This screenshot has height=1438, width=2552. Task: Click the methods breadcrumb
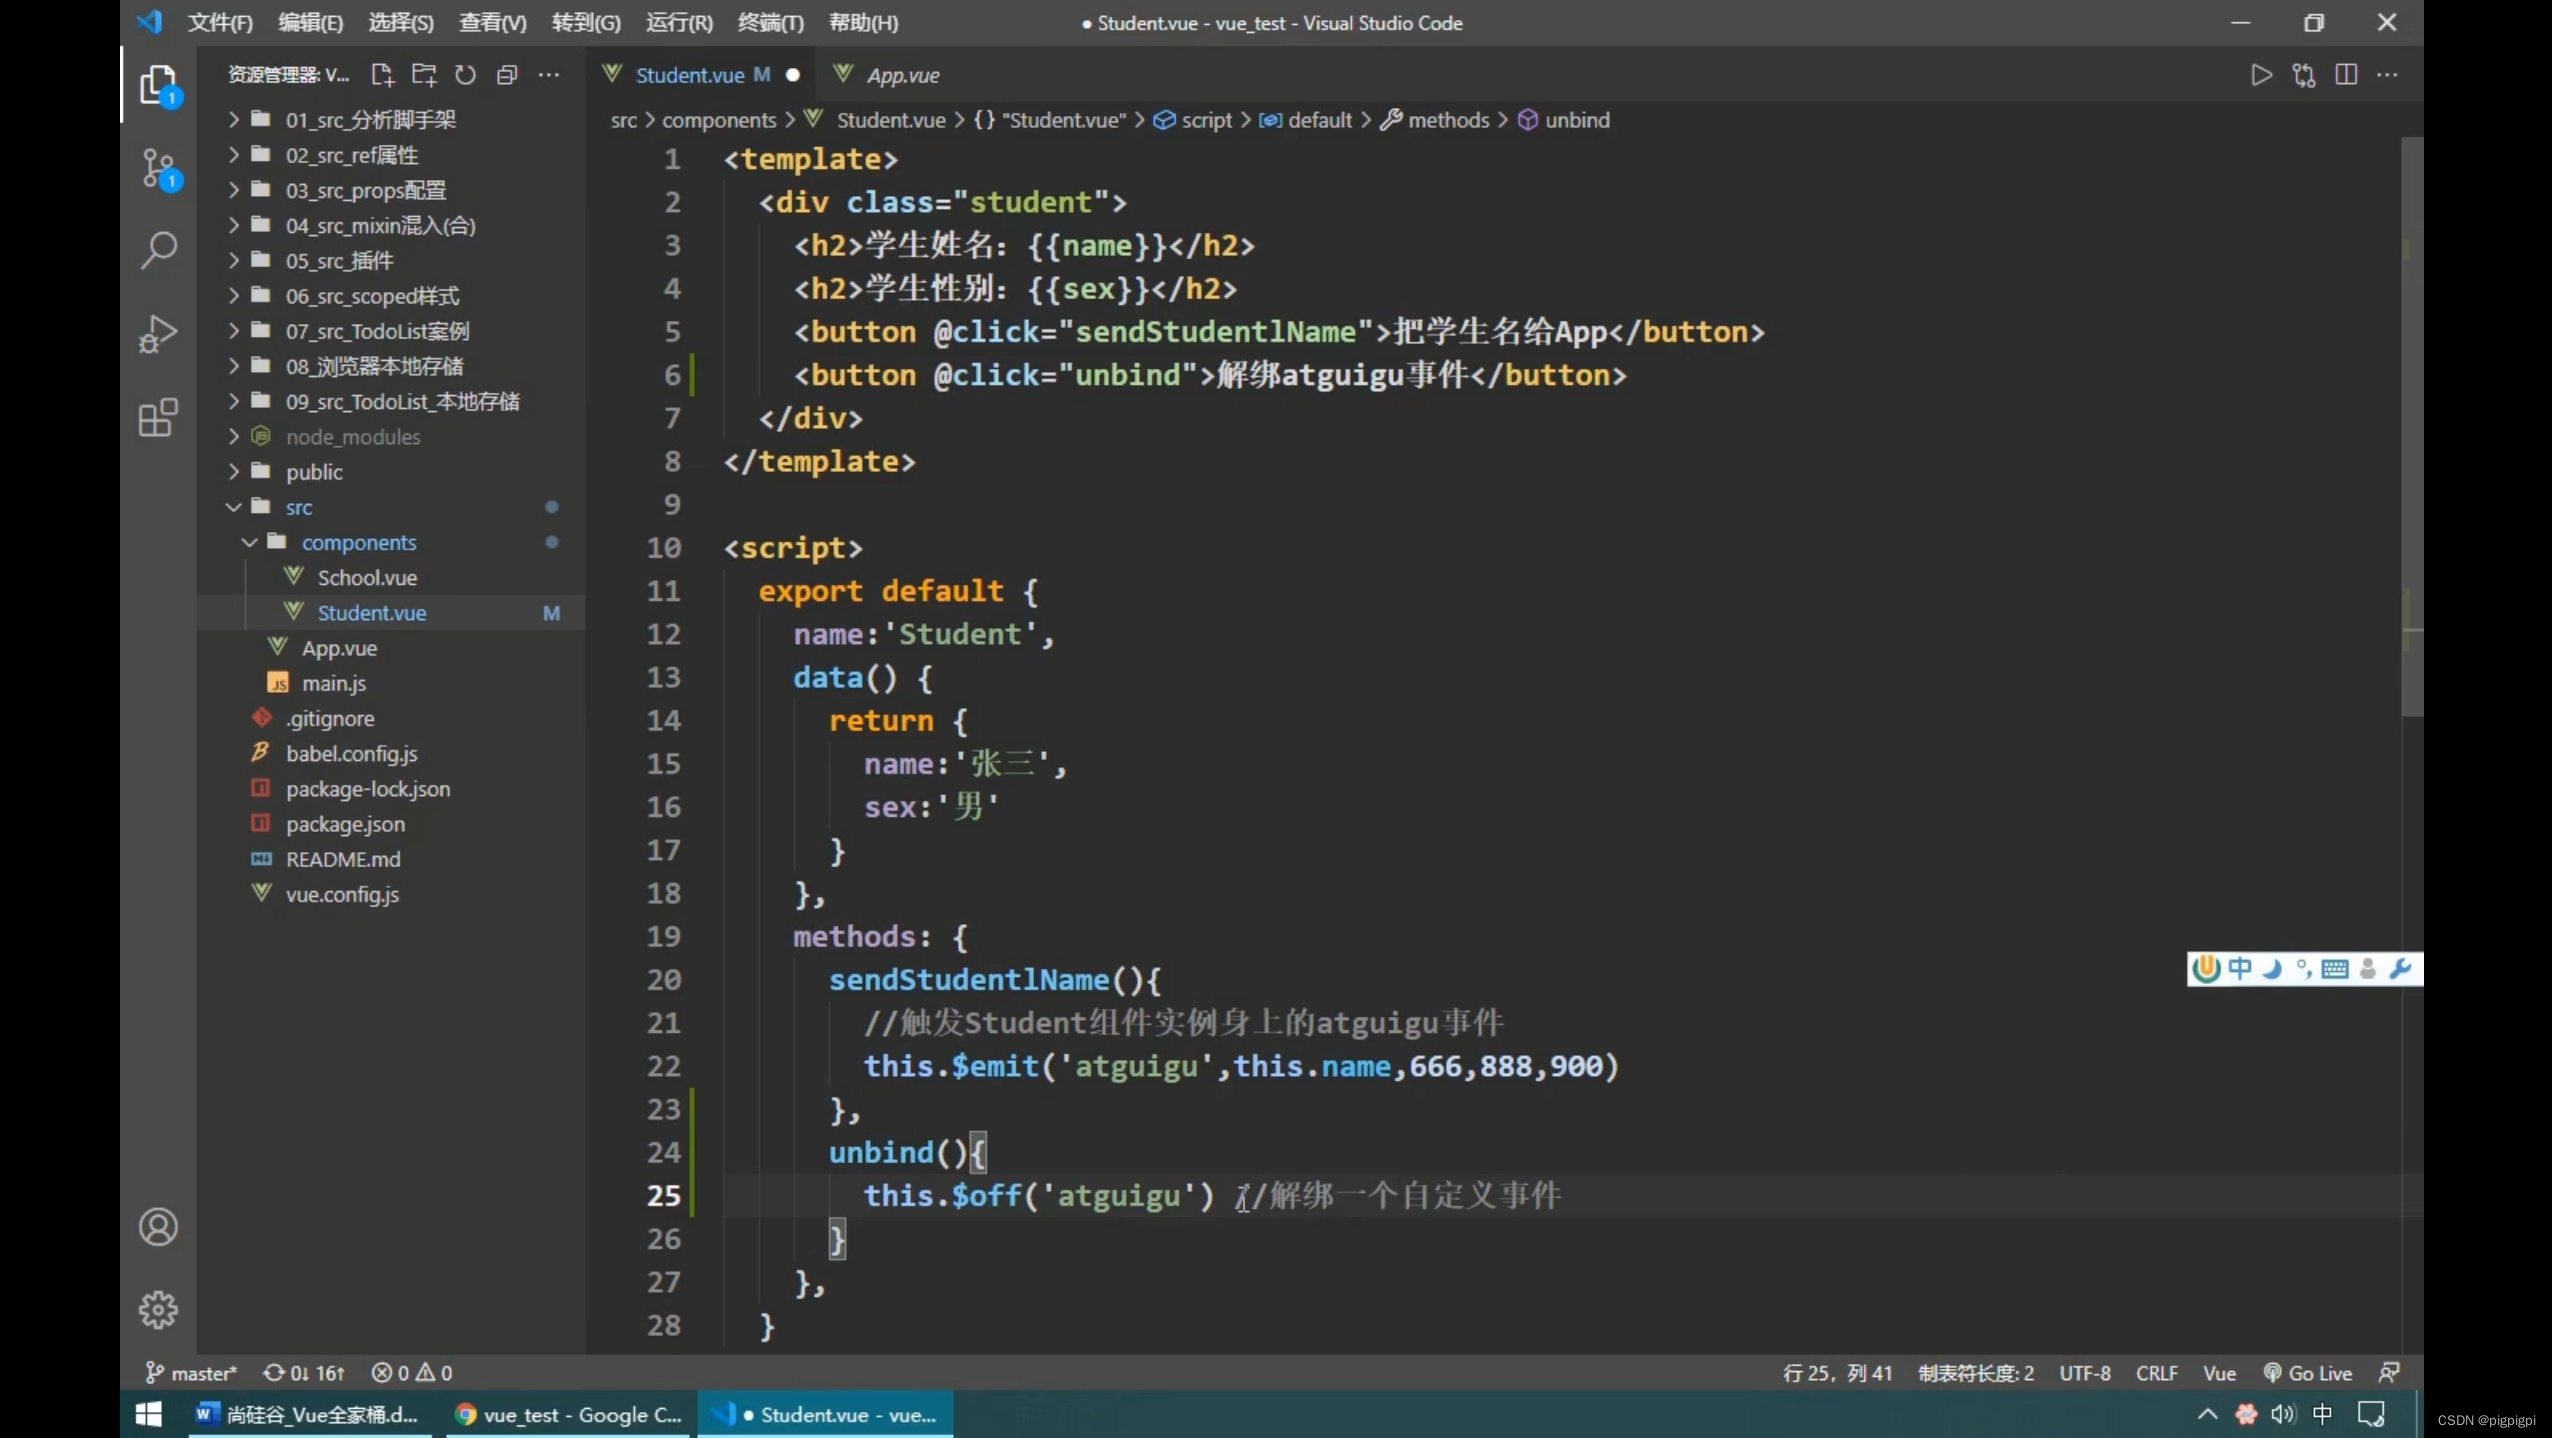pyautogui.click(x=1435, y=120)
